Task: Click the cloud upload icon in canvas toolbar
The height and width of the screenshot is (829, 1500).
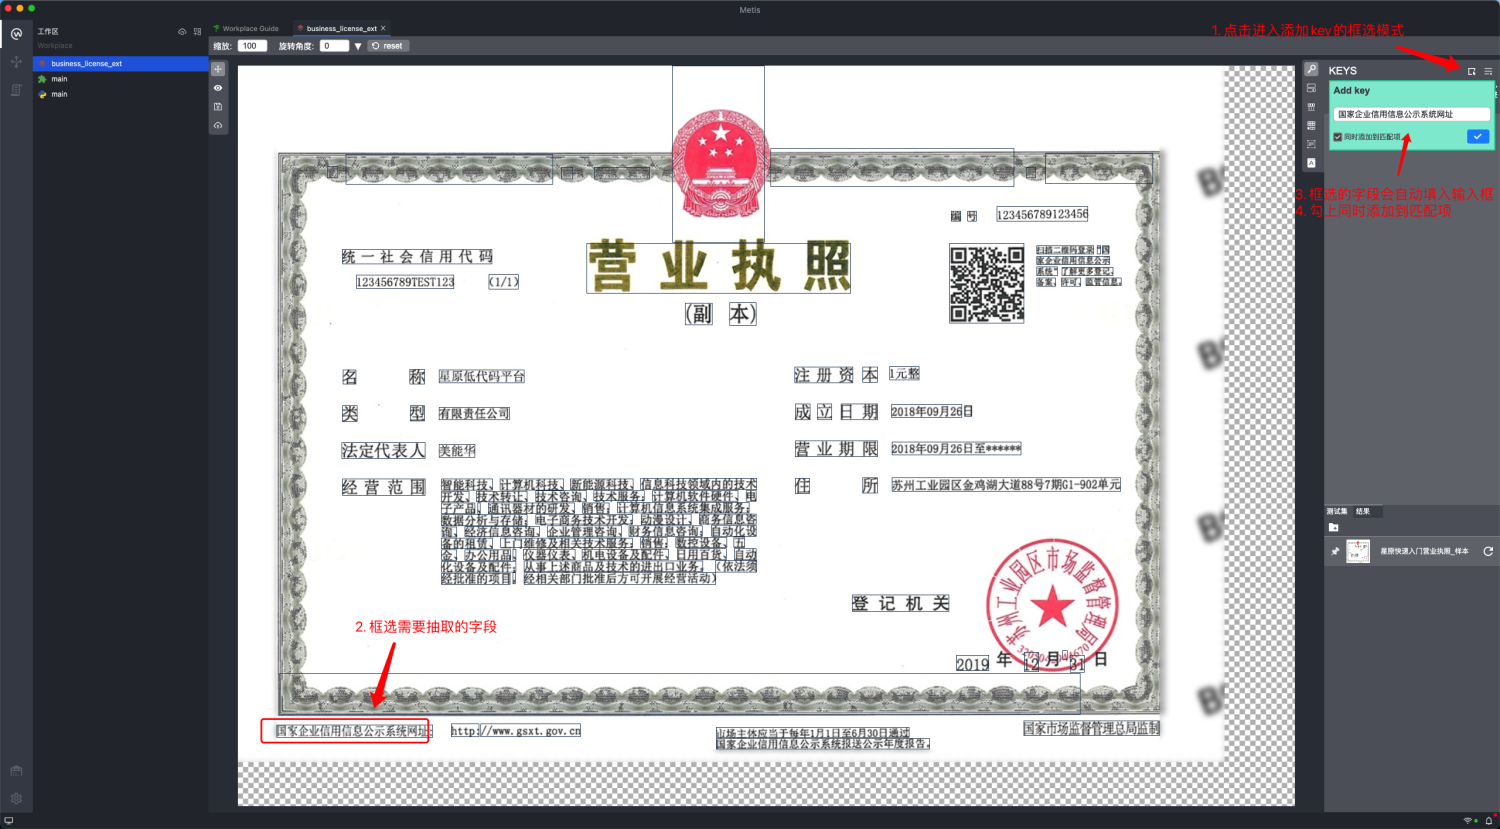Action: point(218,125)
